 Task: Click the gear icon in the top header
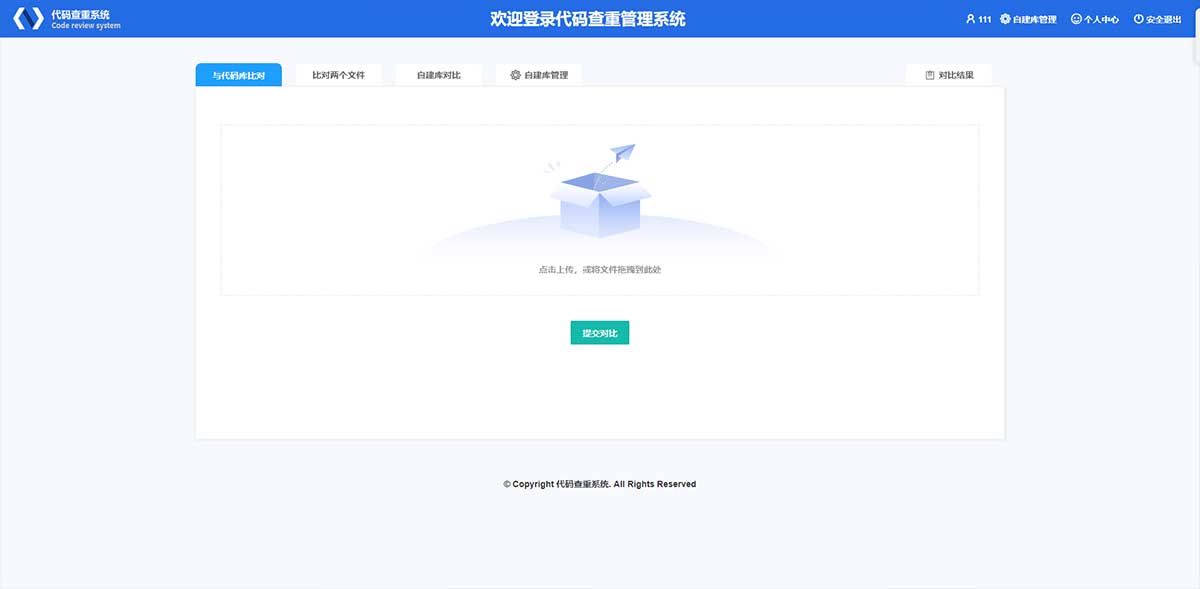click(1005, 19)
